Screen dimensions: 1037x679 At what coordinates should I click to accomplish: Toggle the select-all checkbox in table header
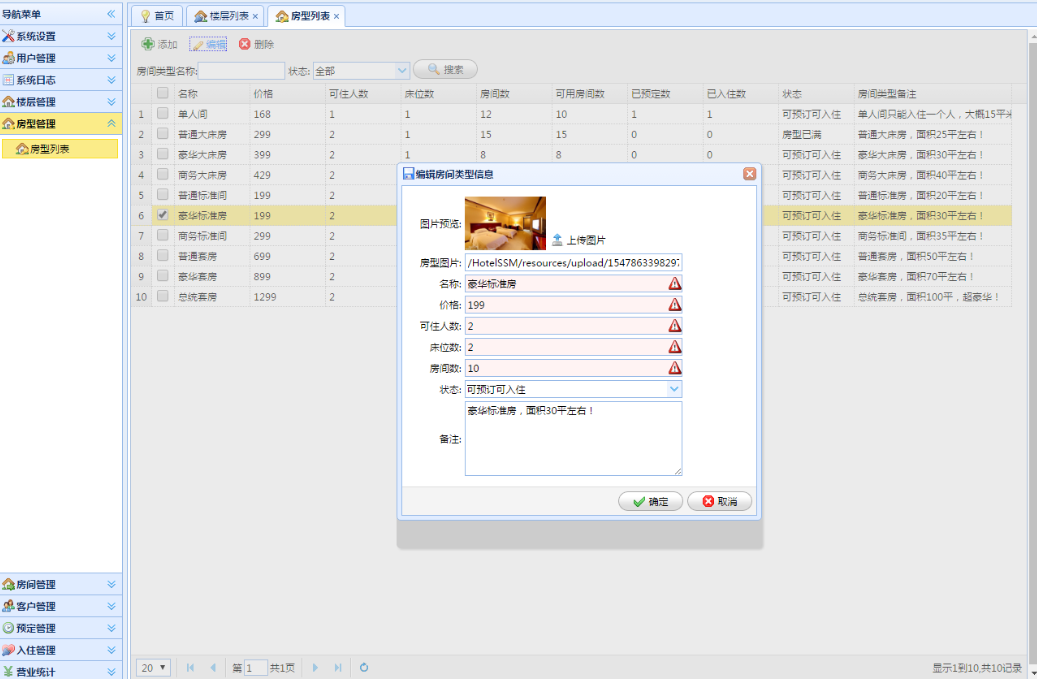[x=162, y=93]
